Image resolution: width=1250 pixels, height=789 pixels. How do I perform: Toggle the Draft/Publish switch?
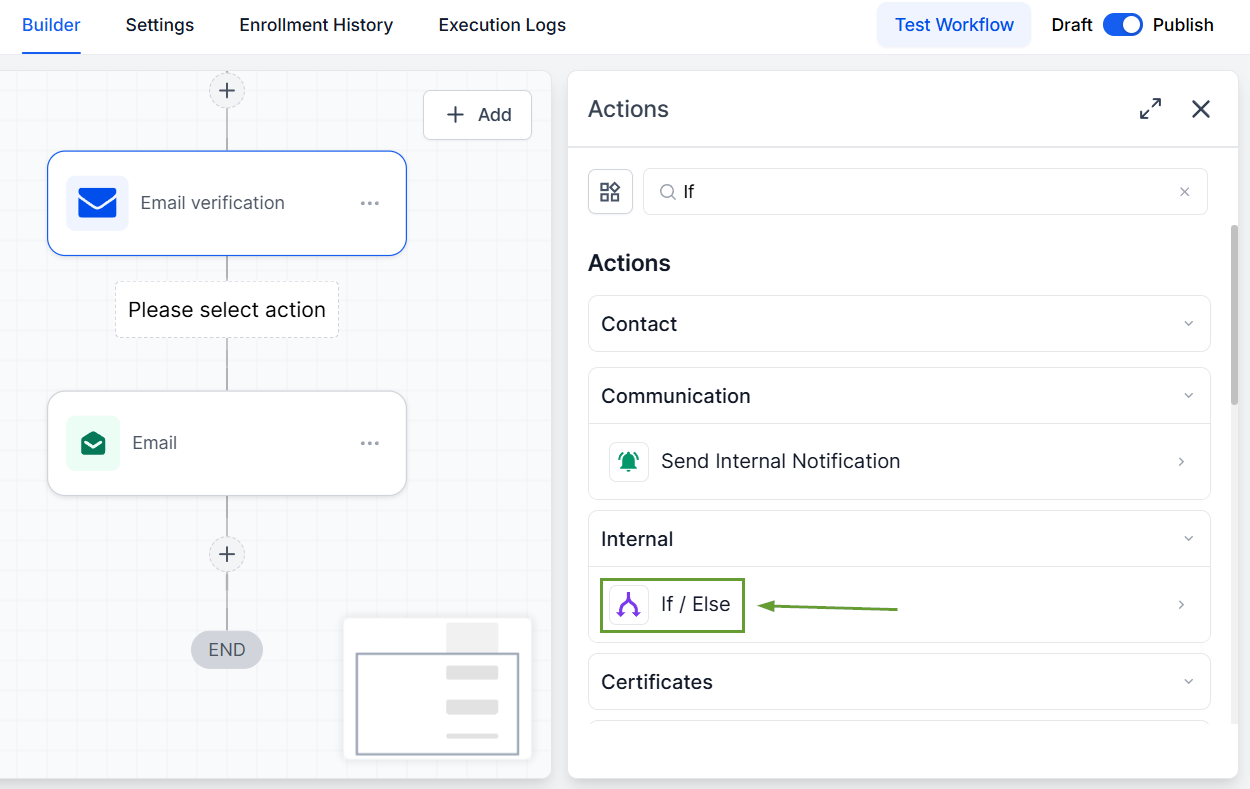tap(1123, 25)
